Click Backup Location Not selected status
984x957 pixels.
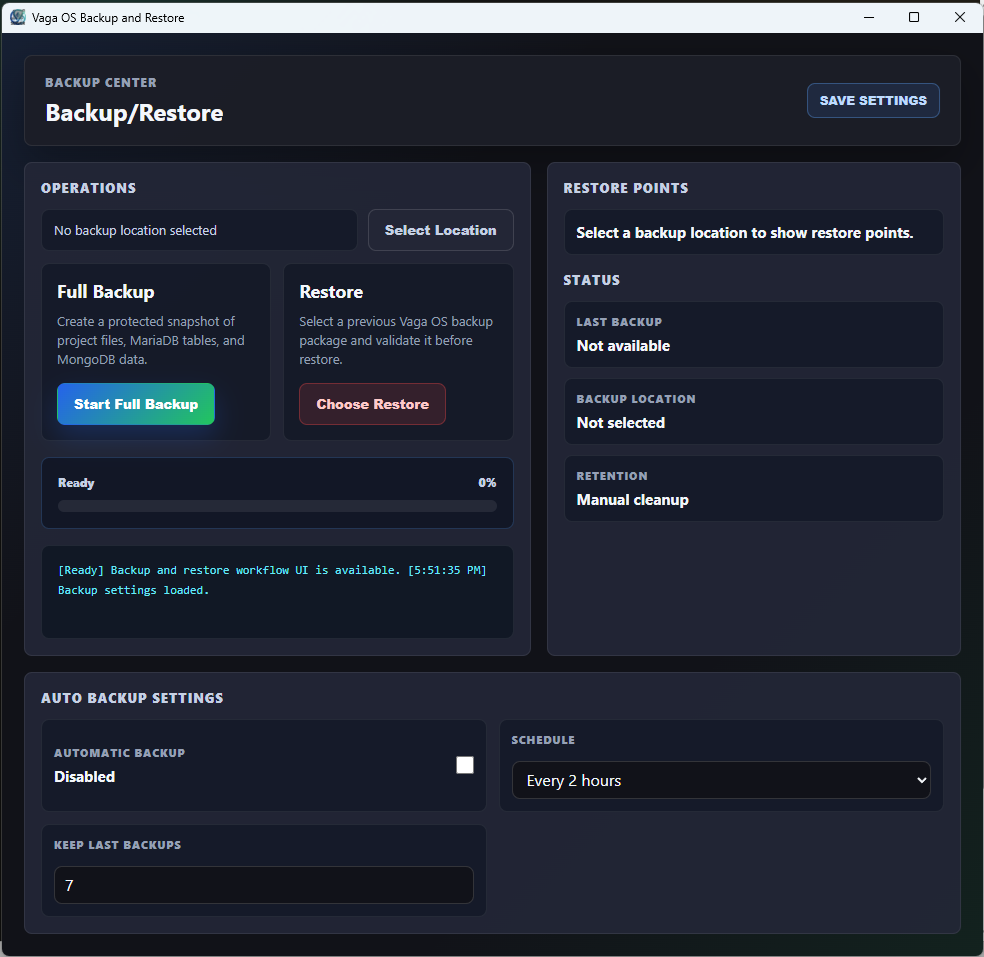(753, 412)
